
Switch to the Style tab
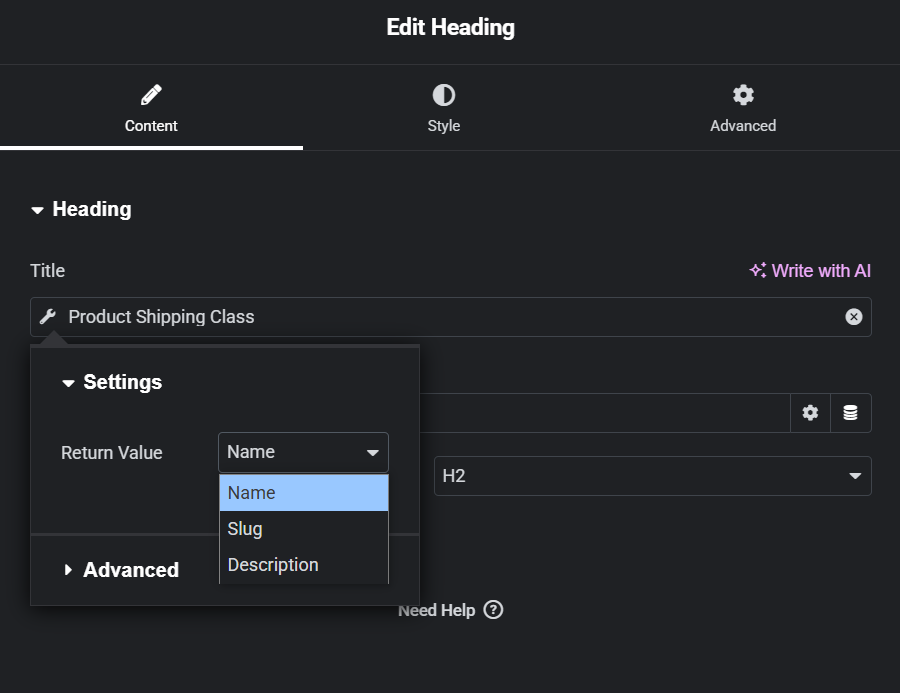click(x=444, y=109)
